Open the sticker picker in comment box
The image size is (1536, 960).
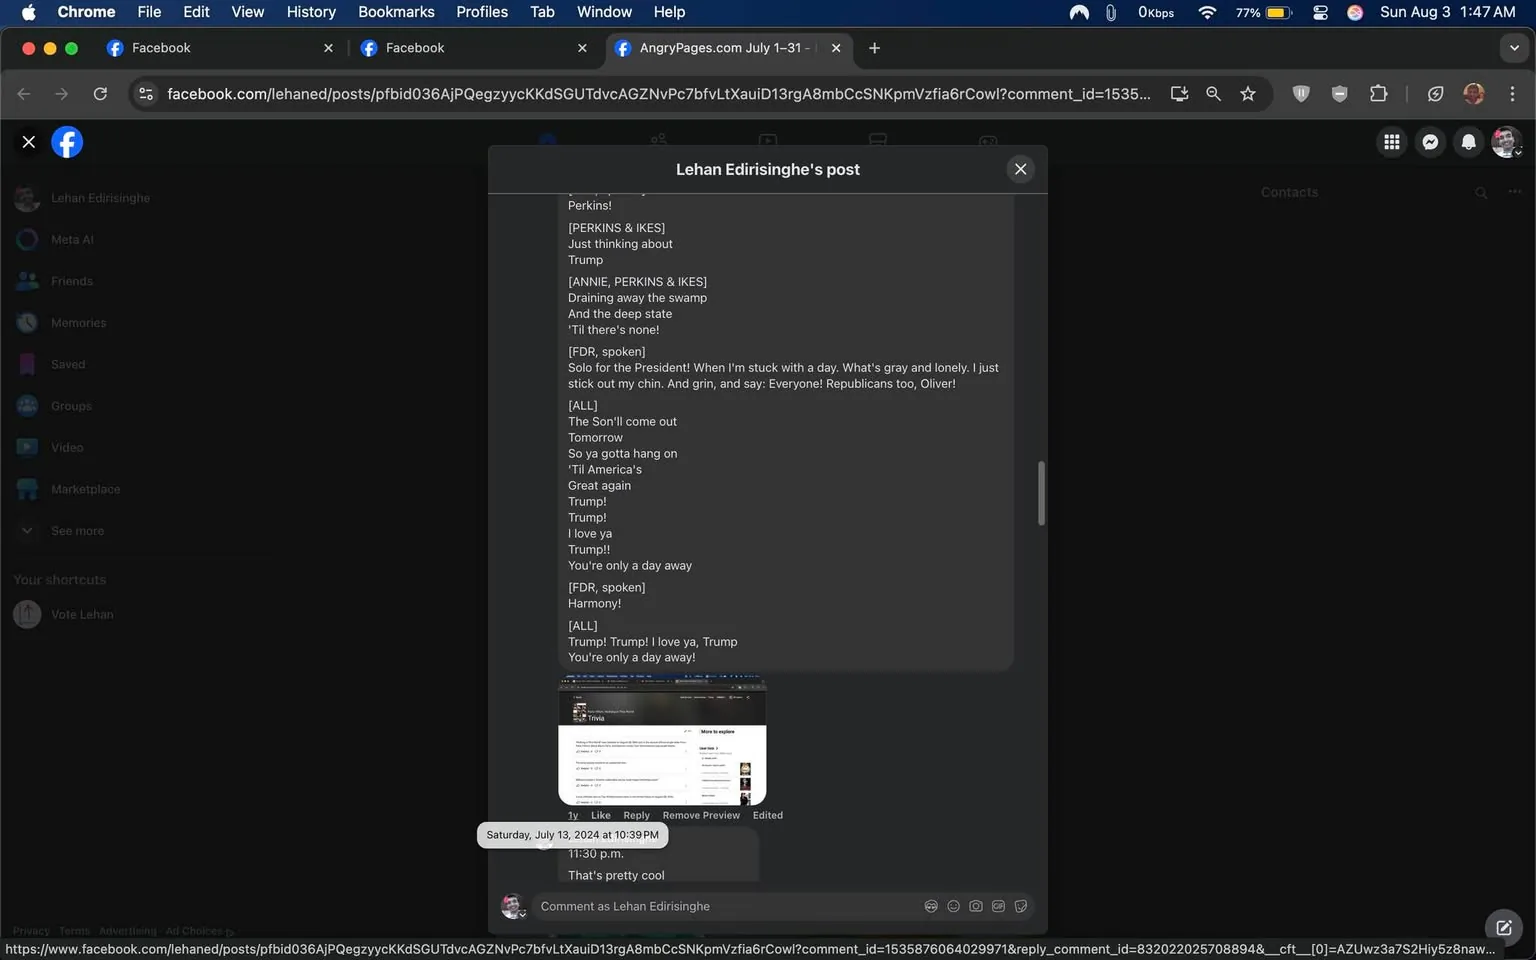[1020, 906]
